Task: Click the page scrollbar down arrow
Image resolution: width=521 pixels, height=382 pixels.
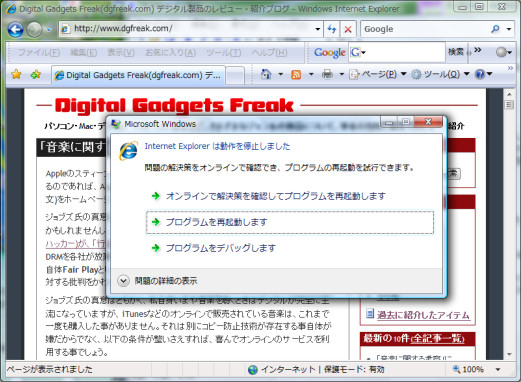Action: click(509, 354)
